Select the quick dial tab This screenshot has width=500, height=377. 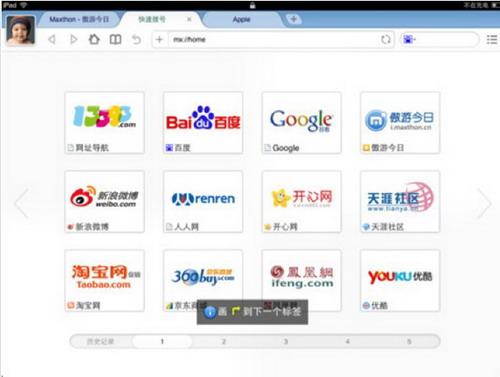pyautogui.click(x=152, y=19)
